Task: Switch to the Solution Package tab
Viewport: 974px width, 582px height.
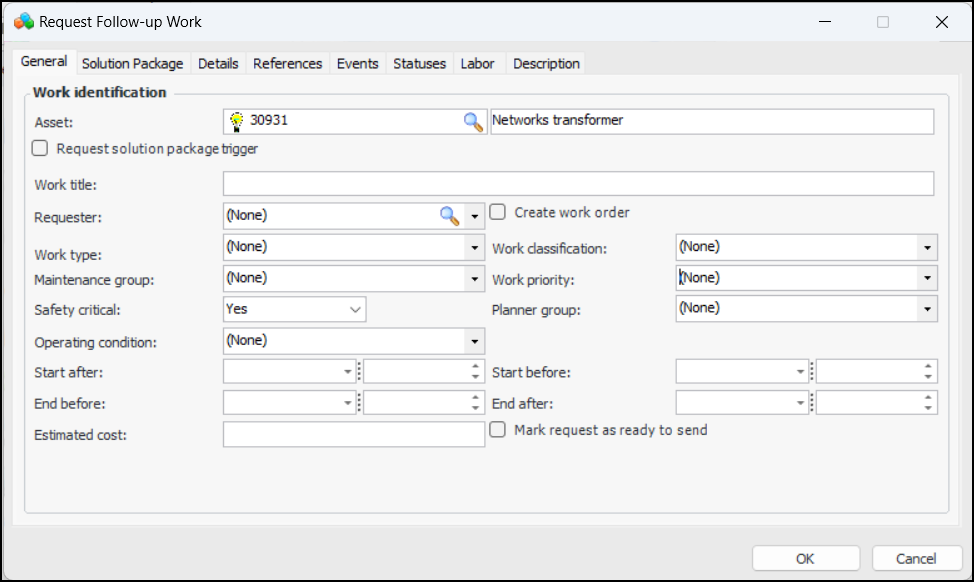Action: 132,63
